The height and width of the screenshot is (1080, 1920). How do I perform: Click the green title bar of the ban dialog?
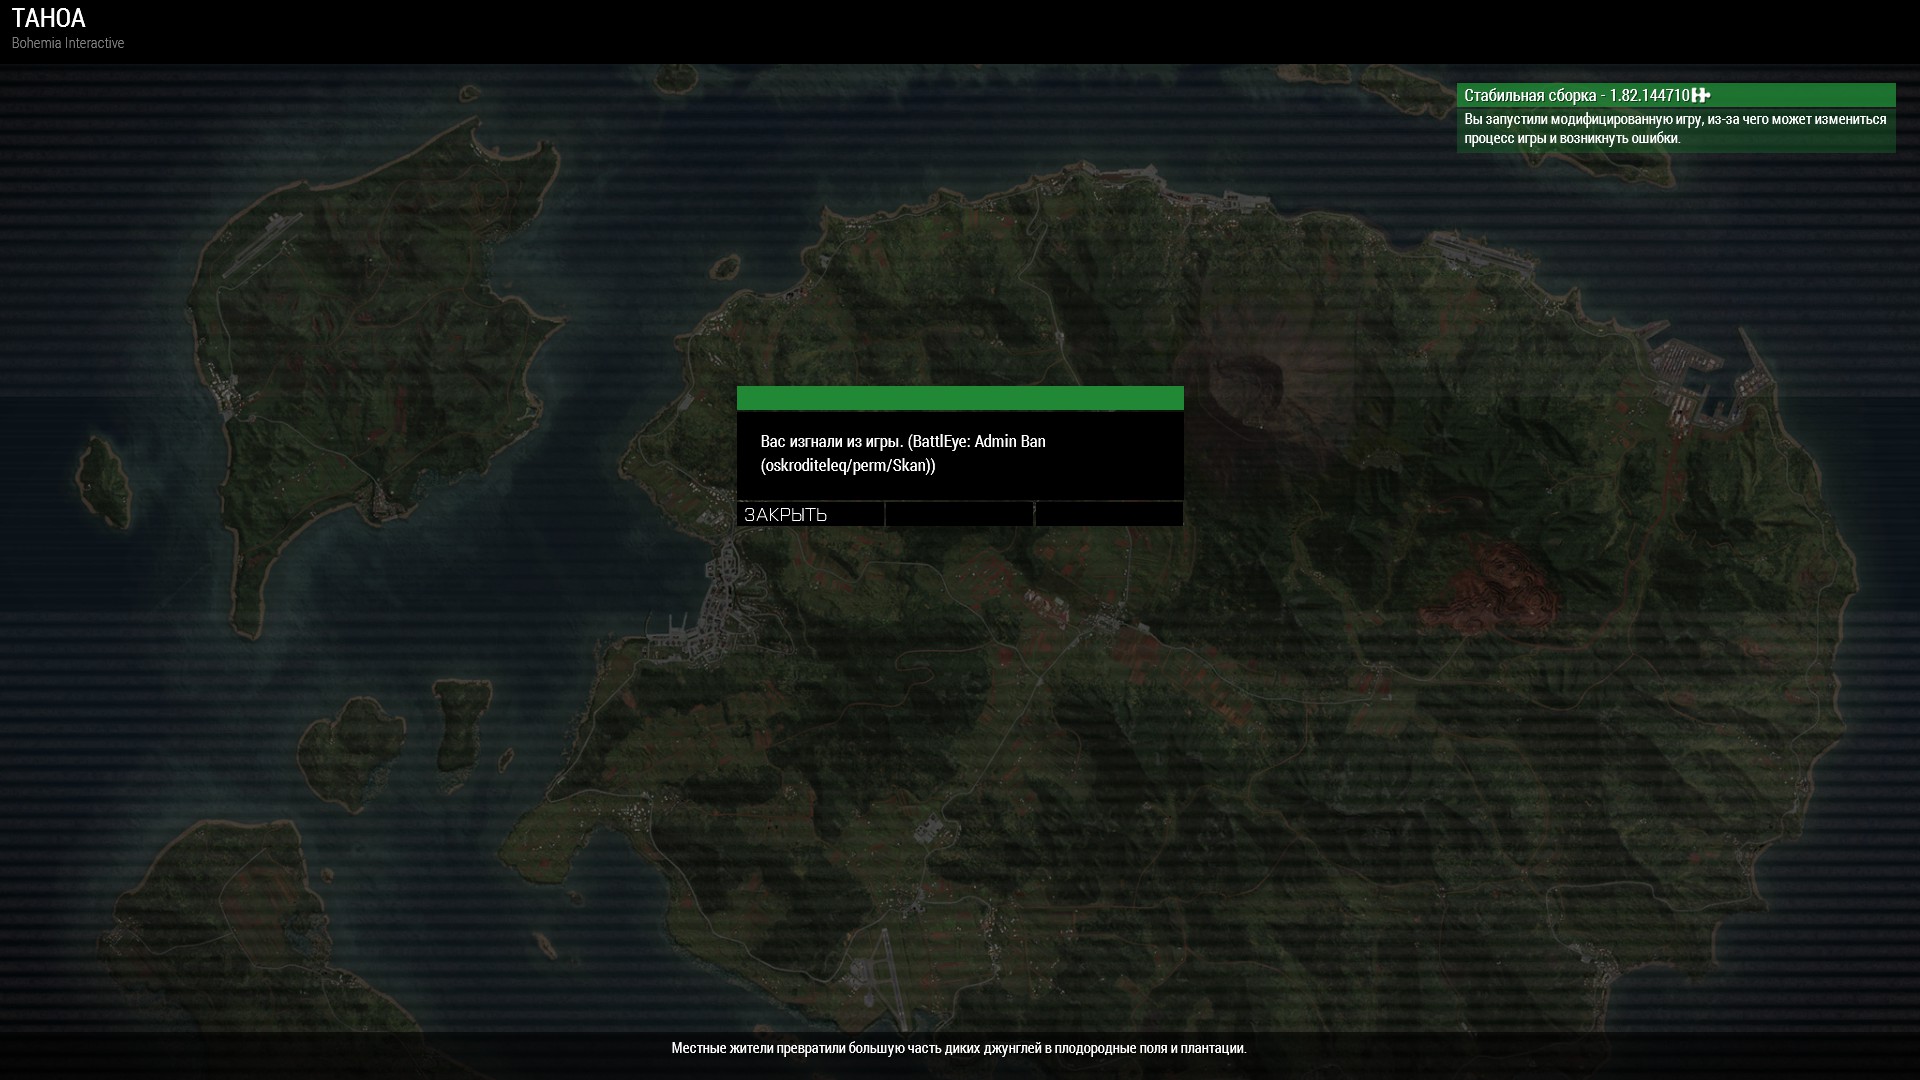point(960,398)
